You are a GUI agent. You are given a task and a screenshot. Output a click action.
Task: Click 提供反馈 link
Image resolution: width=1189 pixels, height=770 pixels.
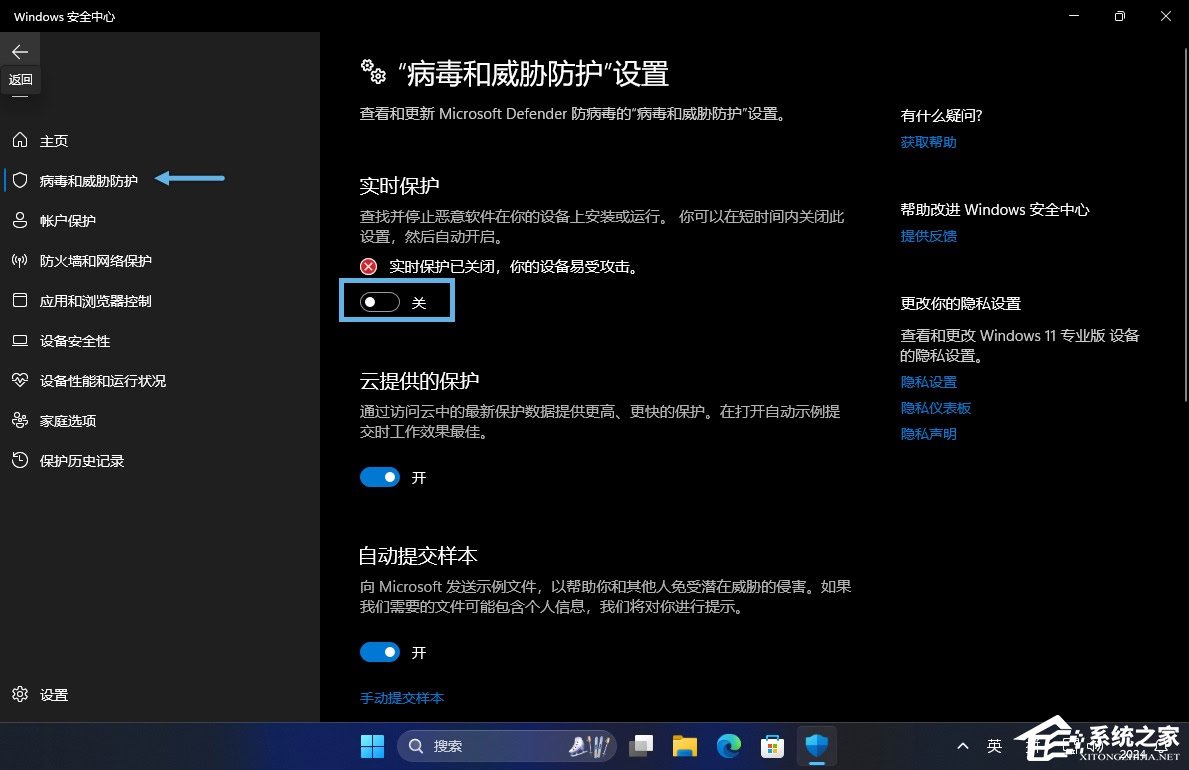[928, 236]
